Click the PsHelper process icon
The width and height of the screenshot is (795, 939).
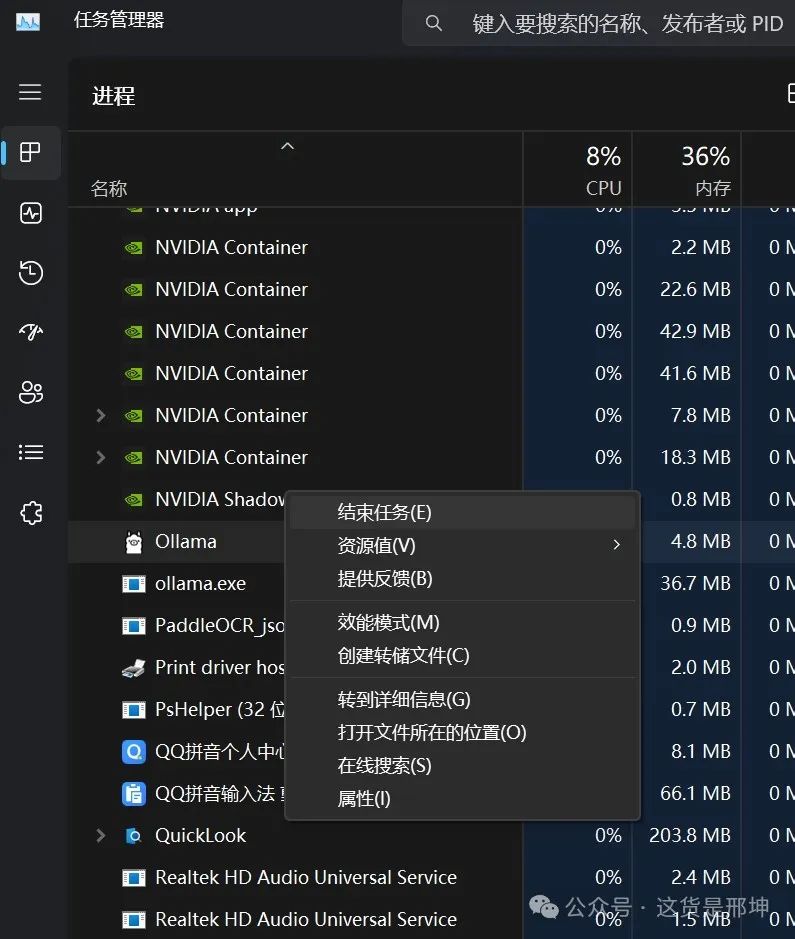[133, 710]
